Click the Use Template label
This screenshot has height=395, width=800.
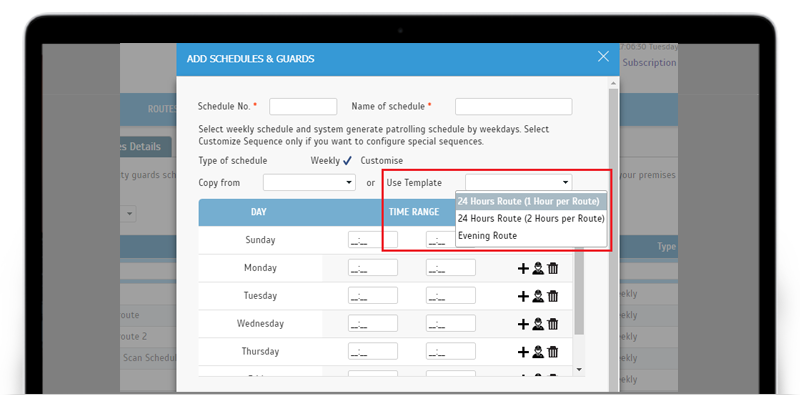414,183
